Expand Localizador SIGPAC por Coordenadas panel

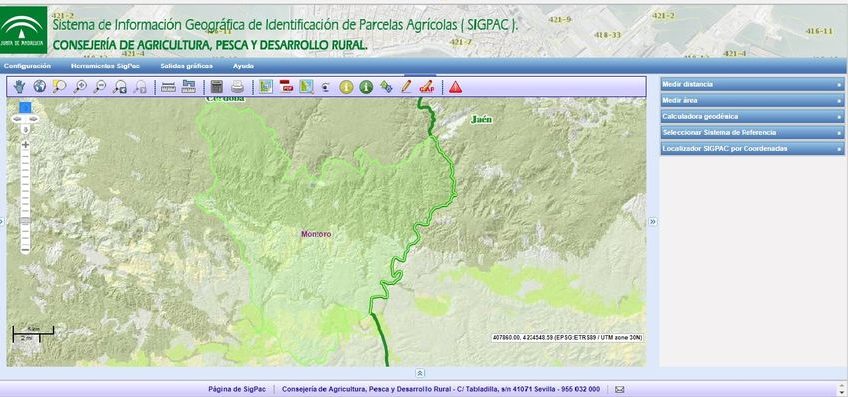pos(752,148)
